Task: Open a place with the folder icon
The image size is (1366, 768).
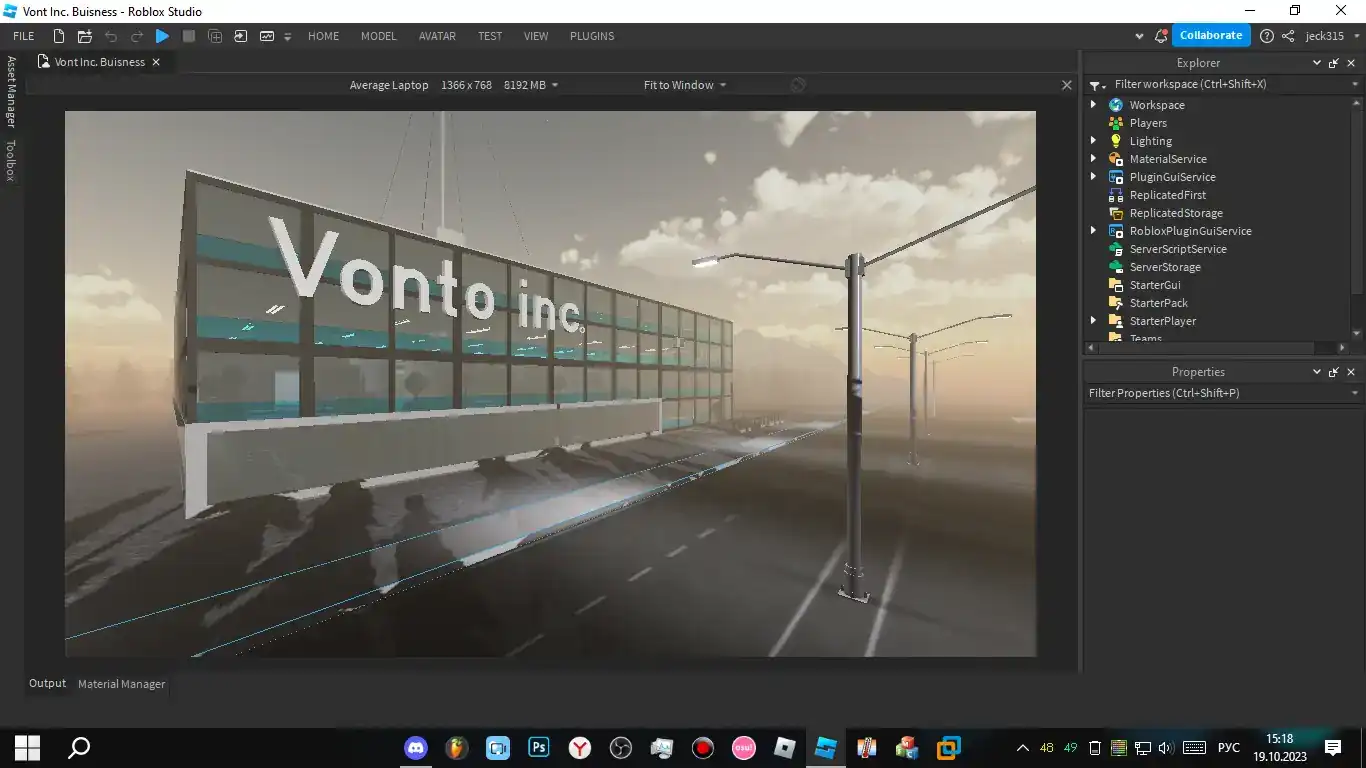Action: (85, 36)
